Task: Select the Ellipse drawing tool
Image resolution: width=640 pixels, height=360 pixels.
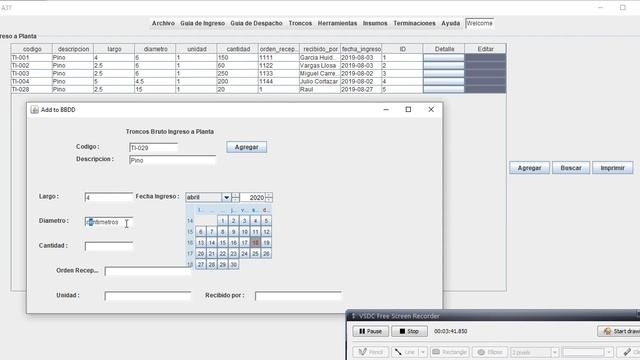Action: [490, 352]
